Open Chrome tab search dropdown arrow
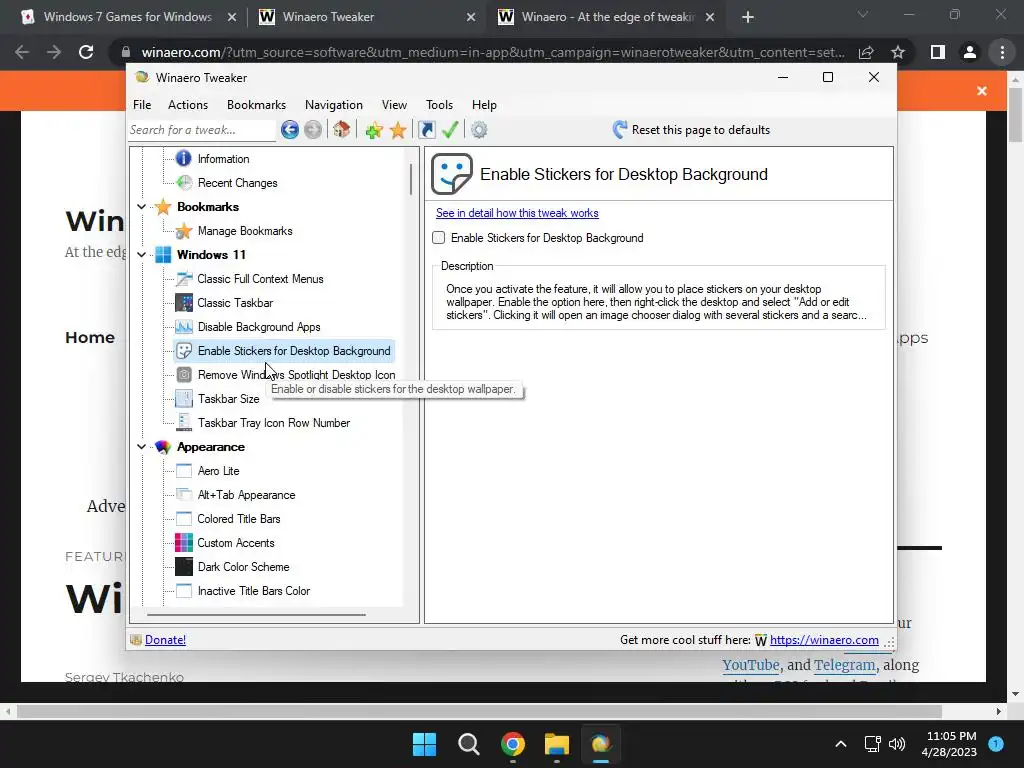Image resolution: width=1024 pixels, height=768 pixels. 863,14
